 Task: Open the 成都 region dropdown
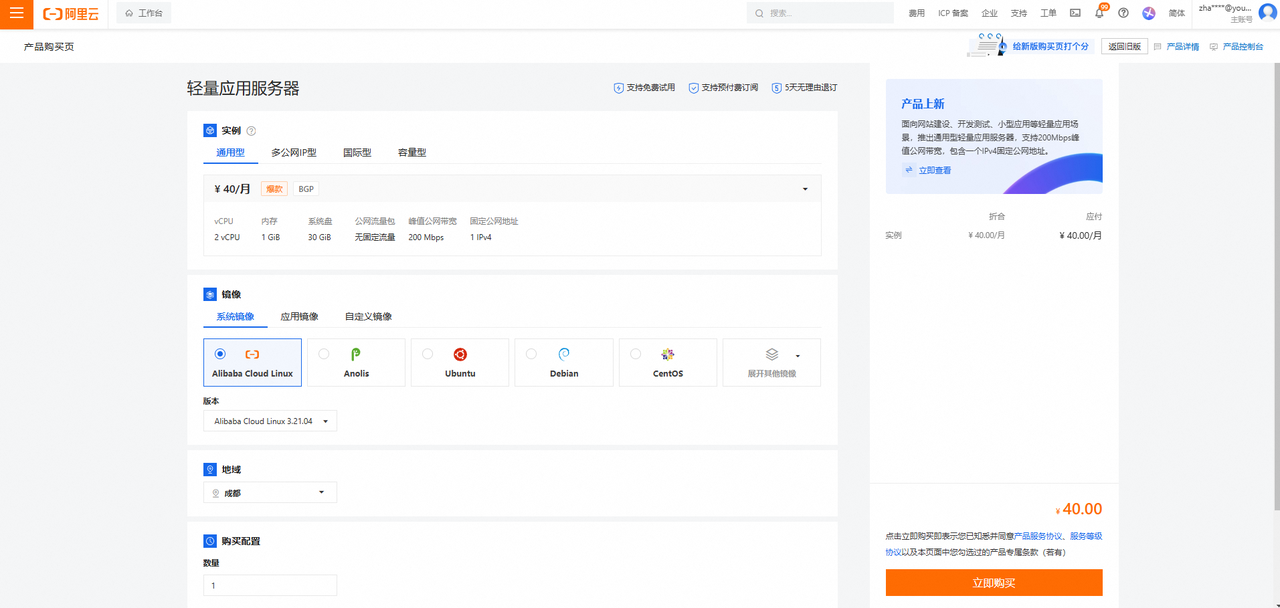coord(270,492)
